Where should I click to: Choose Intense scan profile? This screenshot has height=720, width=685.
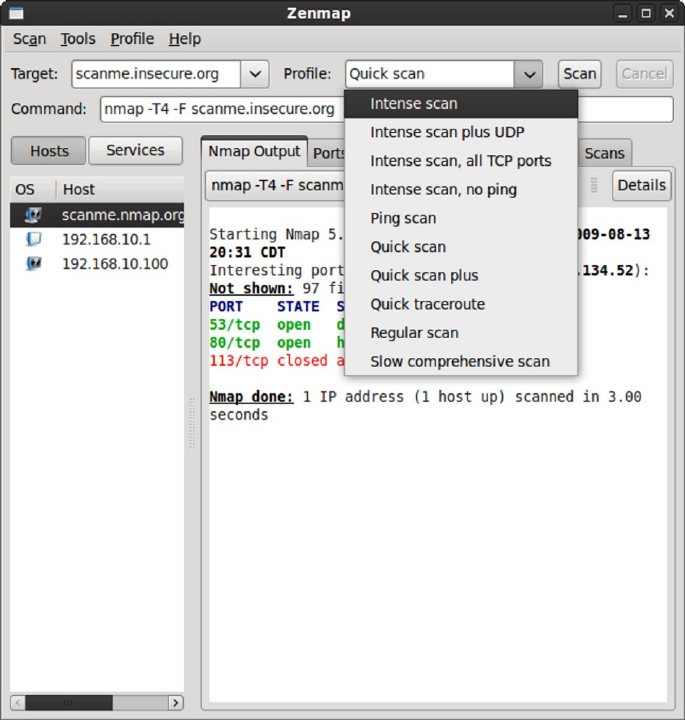point(461,104)
